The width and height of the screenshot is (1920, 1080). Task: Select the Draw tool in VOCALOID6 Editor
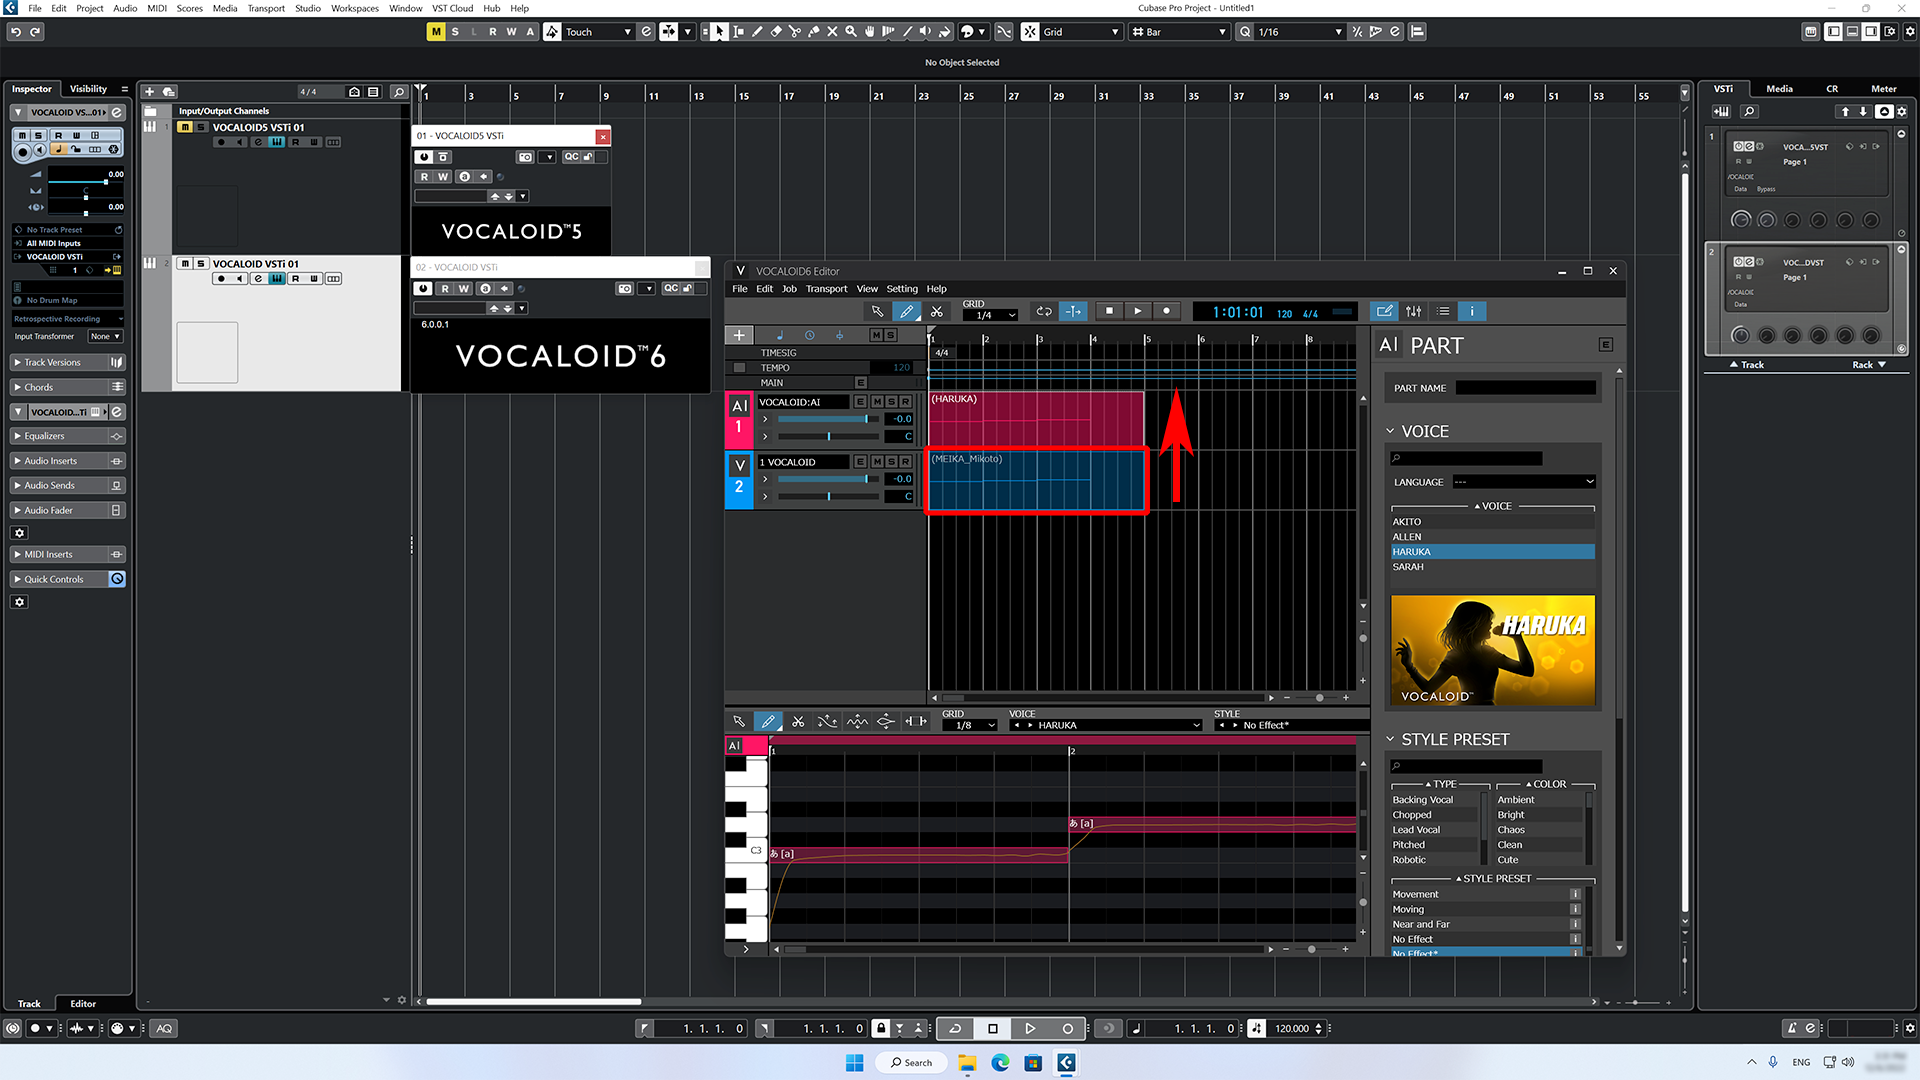pyautogui.click(x=907, y=311)
